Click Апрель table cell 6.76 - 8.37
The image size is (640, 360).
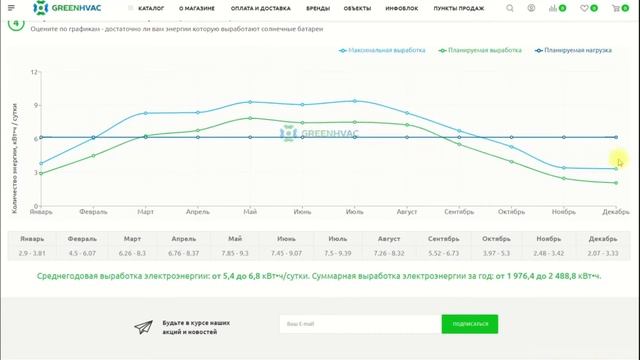point(184,253)
